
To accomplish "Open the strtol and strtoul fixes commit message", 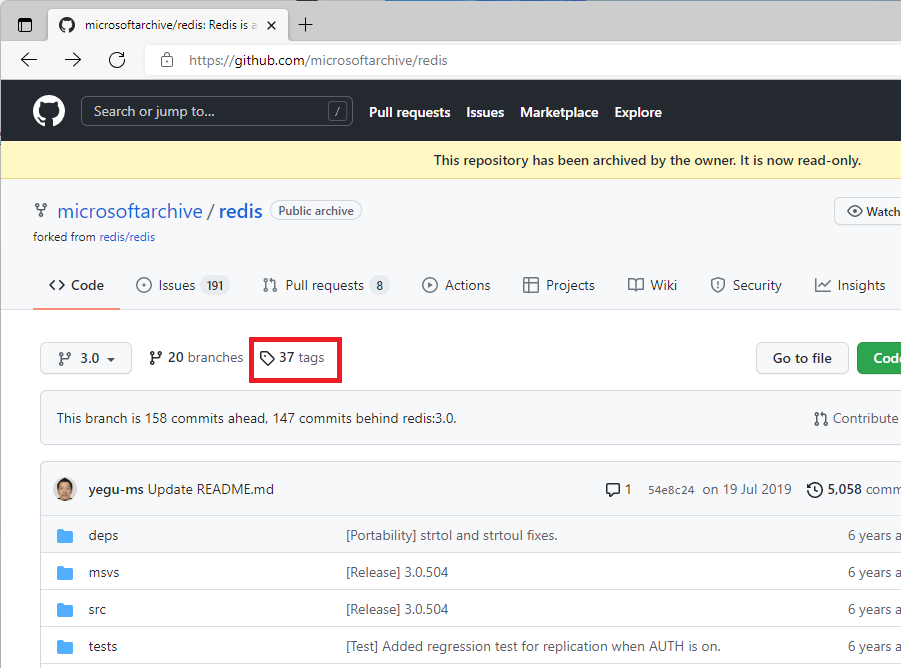I will coord(452,535).
